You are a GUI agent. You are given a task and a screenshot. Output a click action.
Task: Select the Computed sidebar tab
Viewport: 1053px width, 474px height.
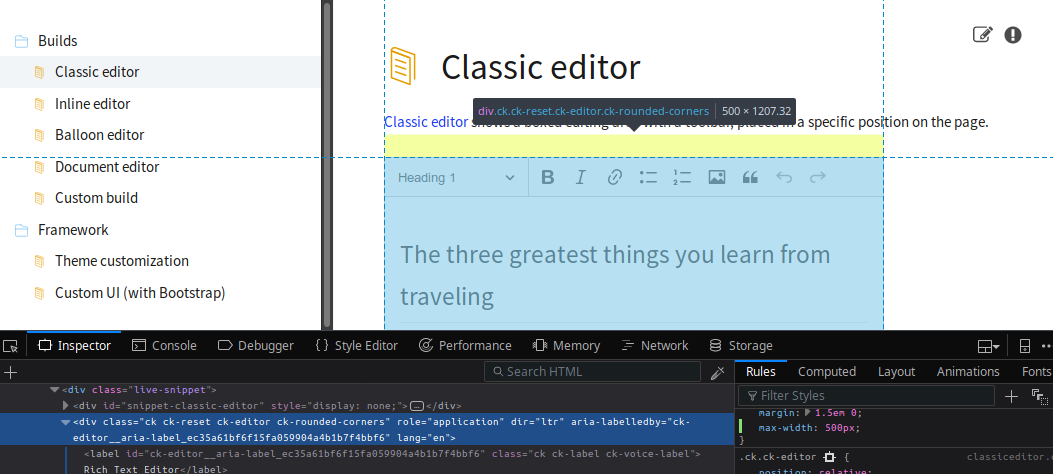[827, 371]
